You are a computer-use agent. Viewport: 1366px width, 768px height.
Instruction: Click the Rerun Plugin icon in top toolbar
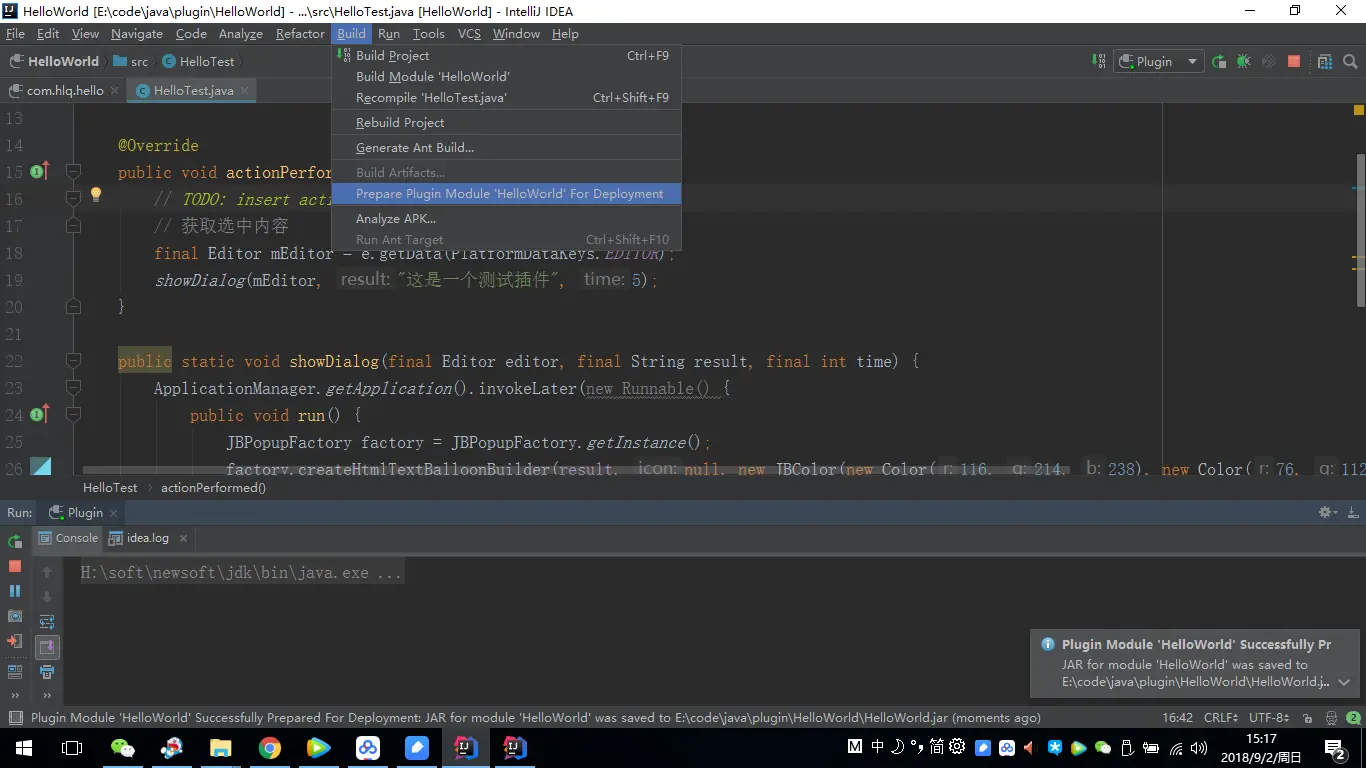(1218, 61)
